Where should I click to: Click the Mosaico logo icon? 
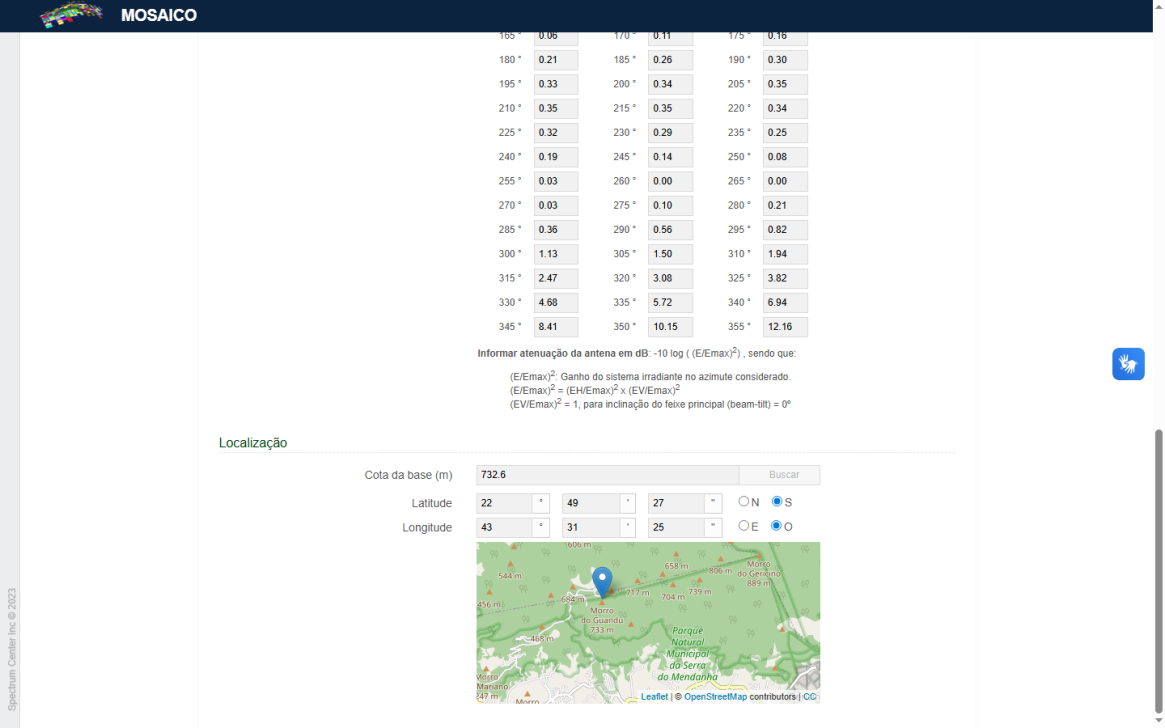[x=71, y=15]
